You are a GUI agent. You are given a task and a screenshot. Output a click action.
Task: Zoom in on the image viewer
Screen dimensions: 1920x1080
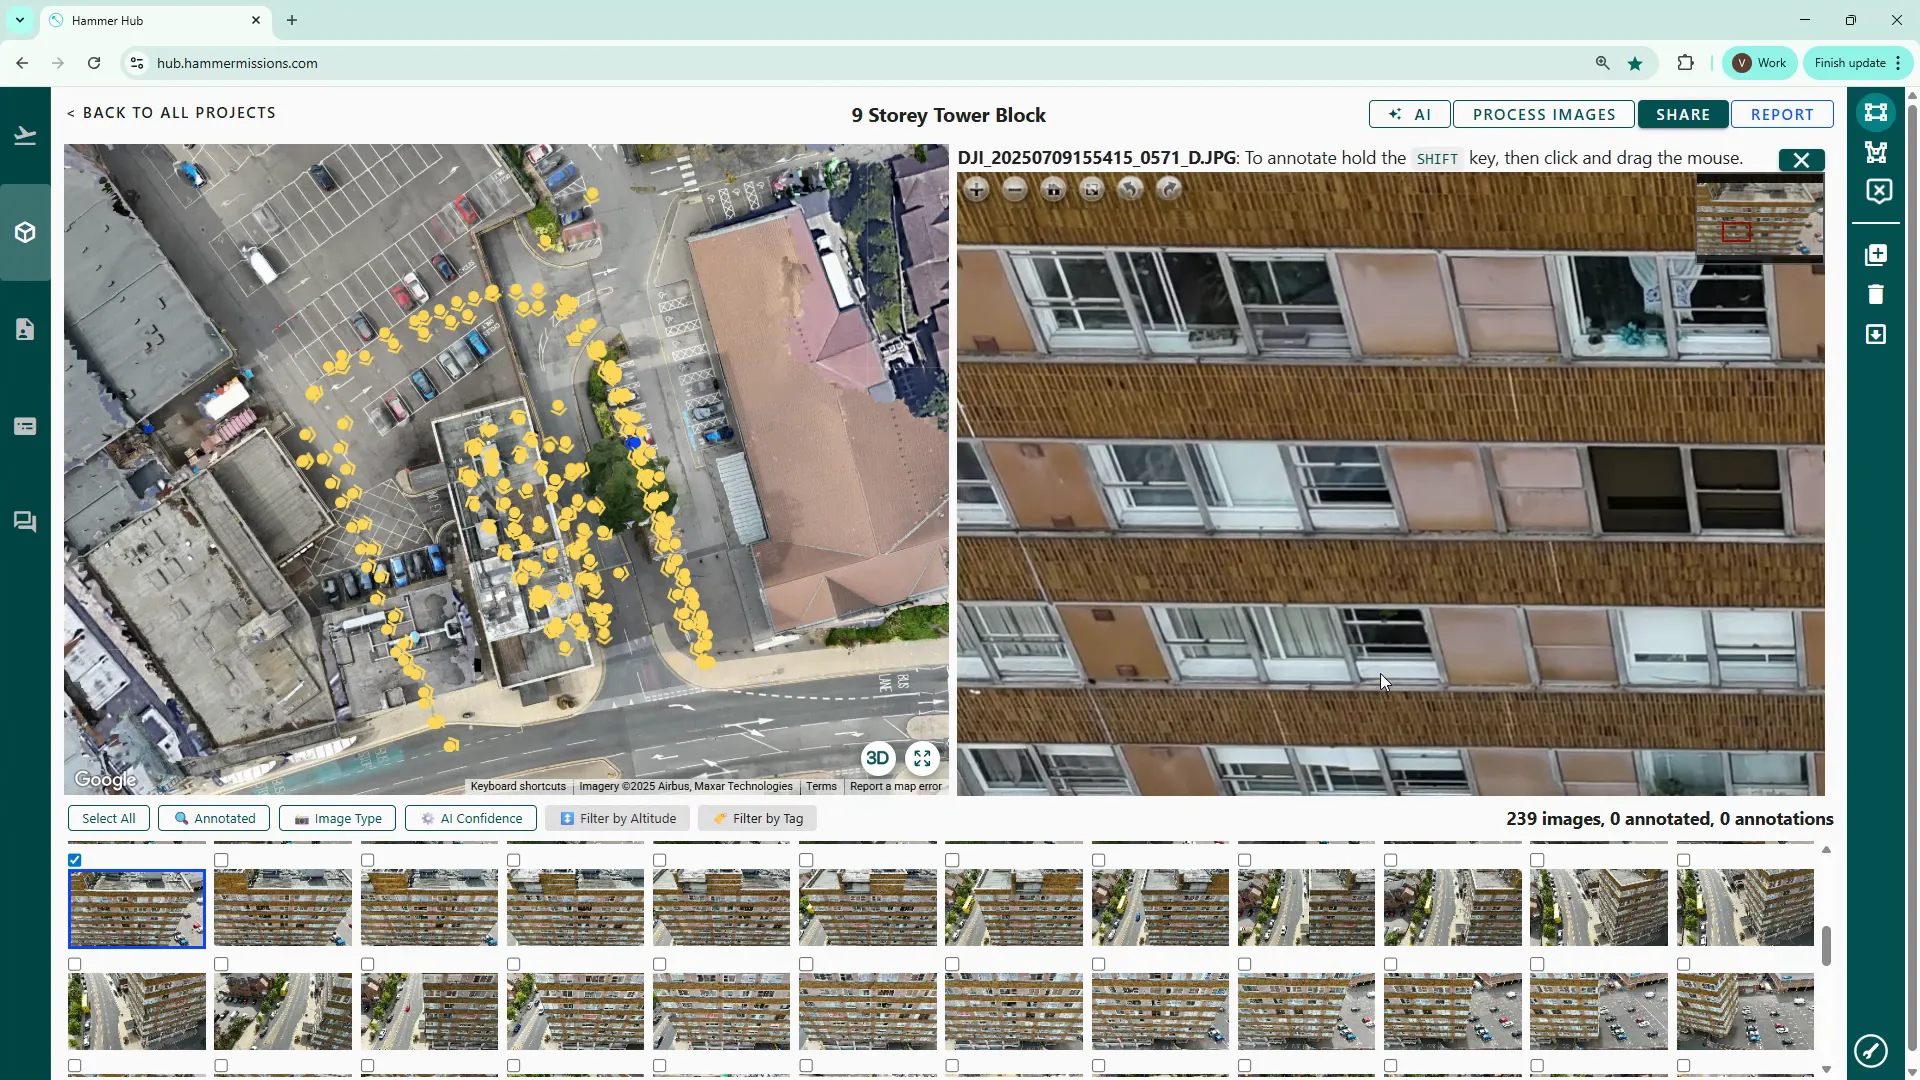(976, 189)
